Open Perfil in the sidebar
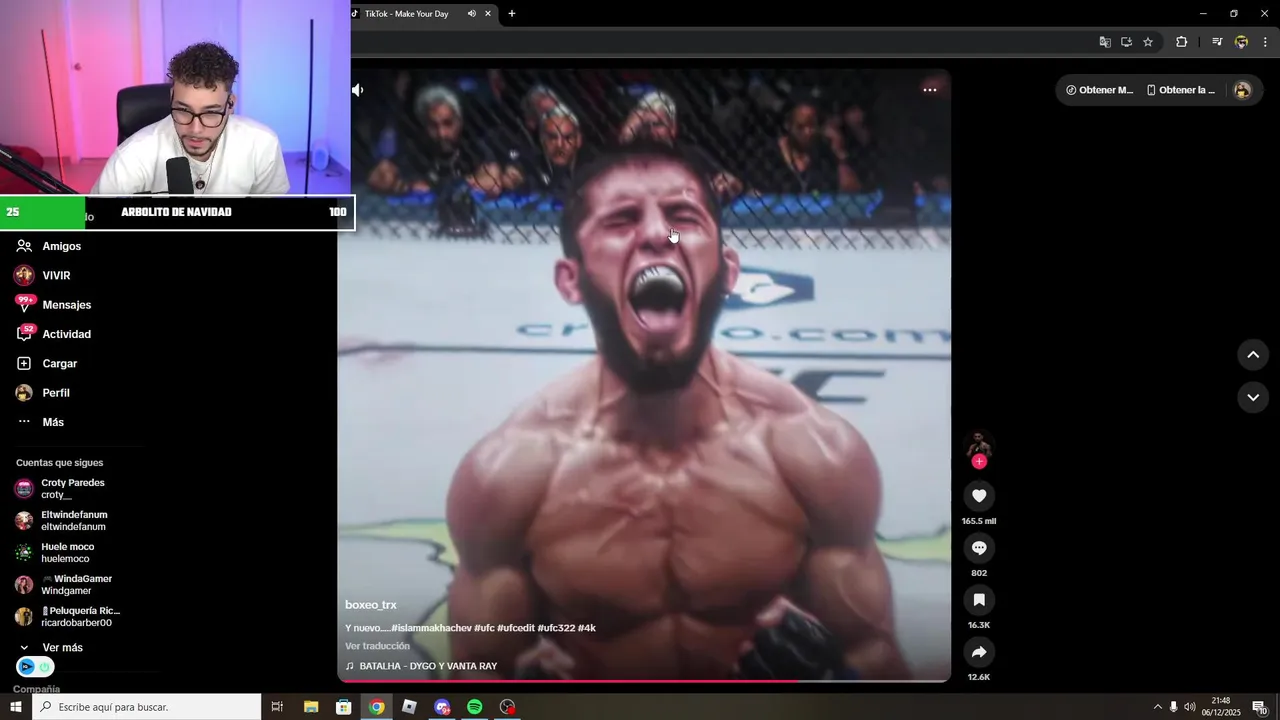 56,393
